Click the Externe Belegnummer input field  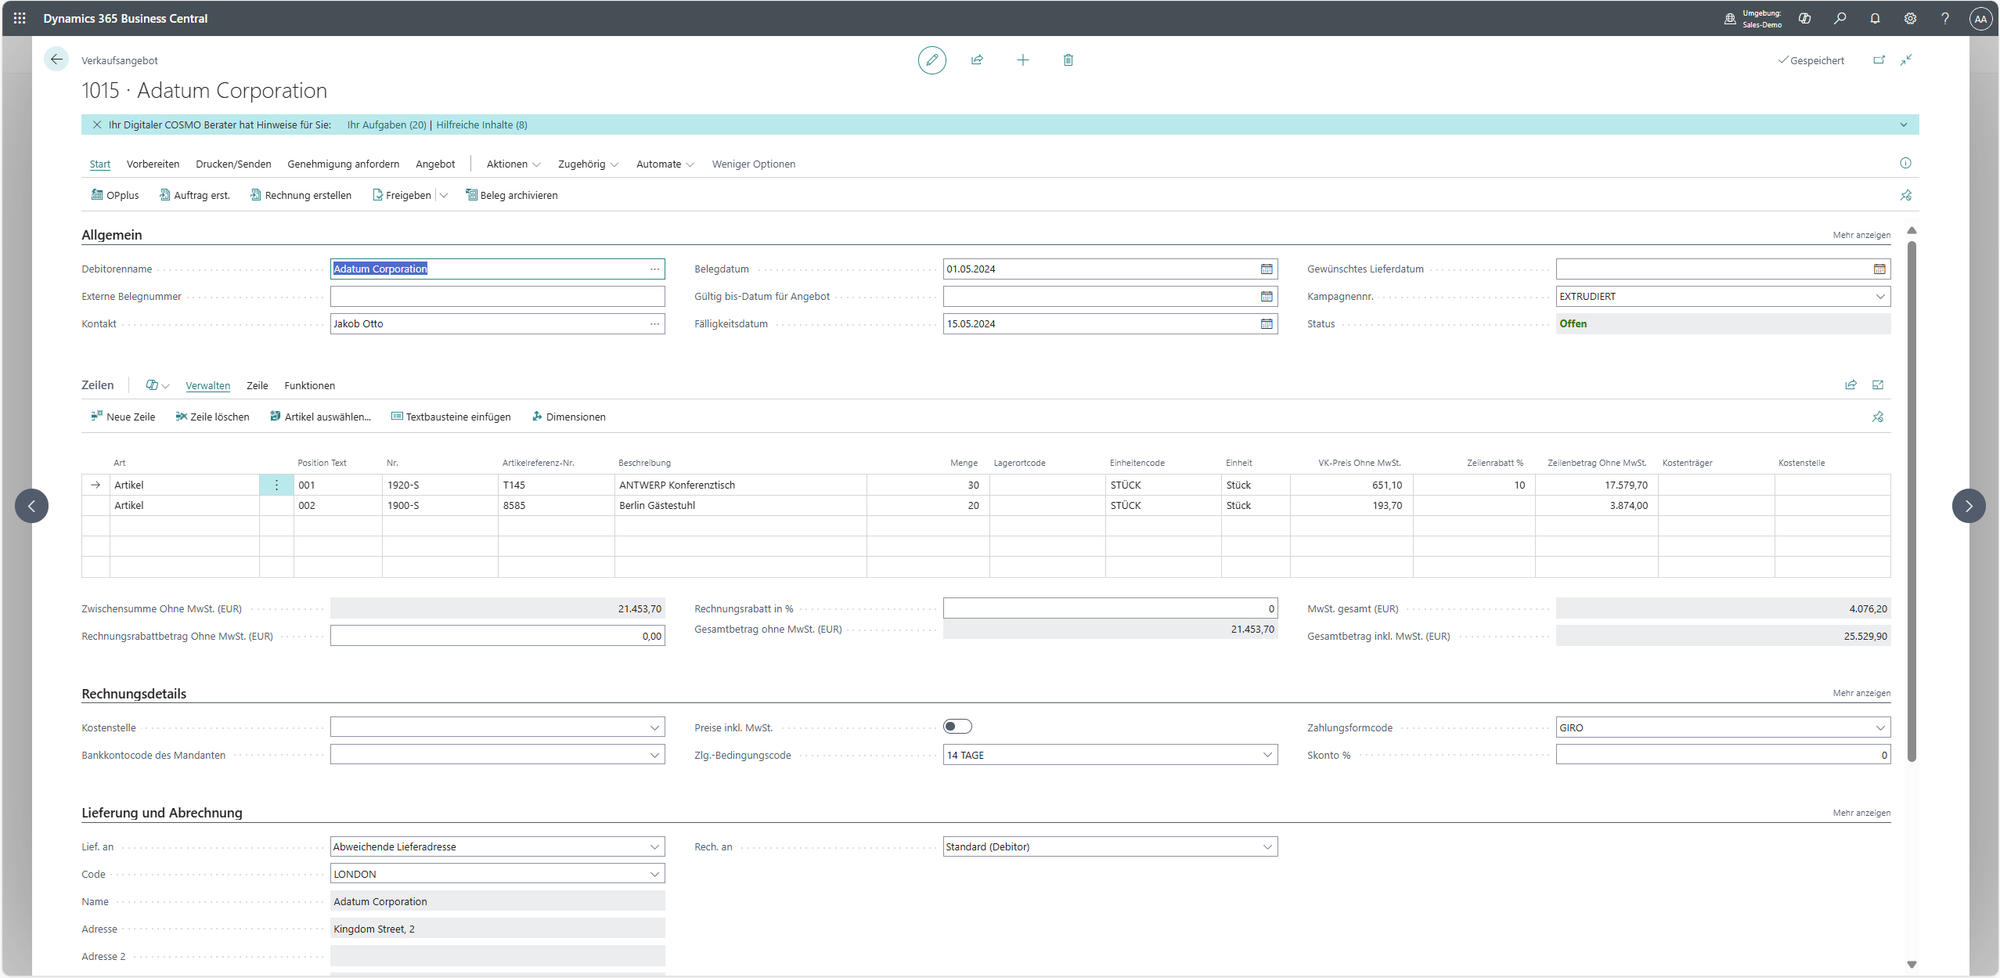pos(497,297)
